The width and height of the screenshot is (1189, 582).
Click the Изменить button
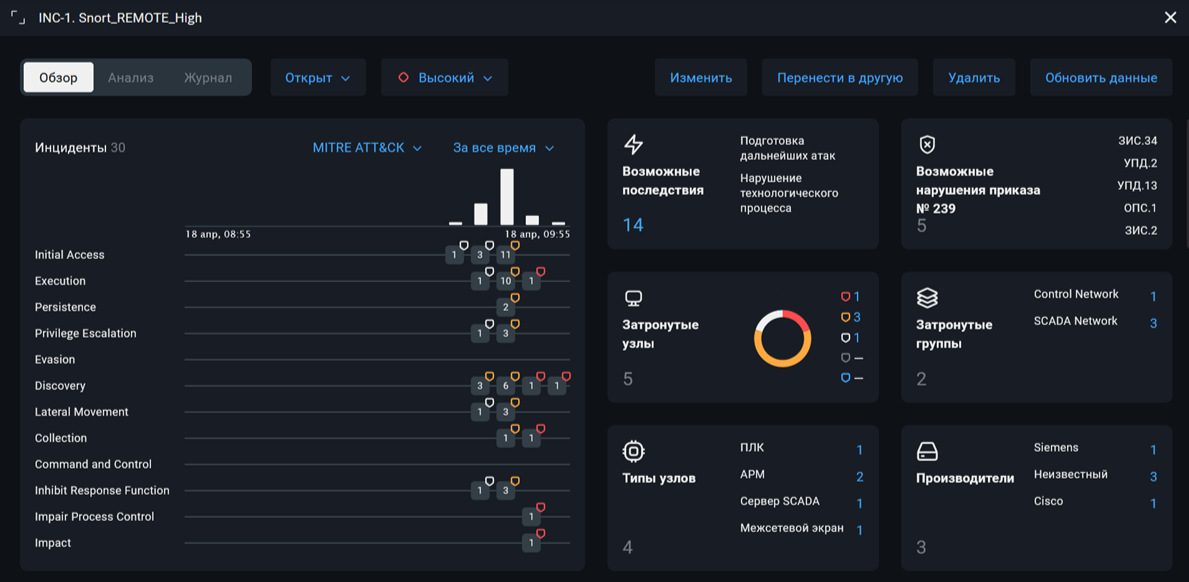701,77
